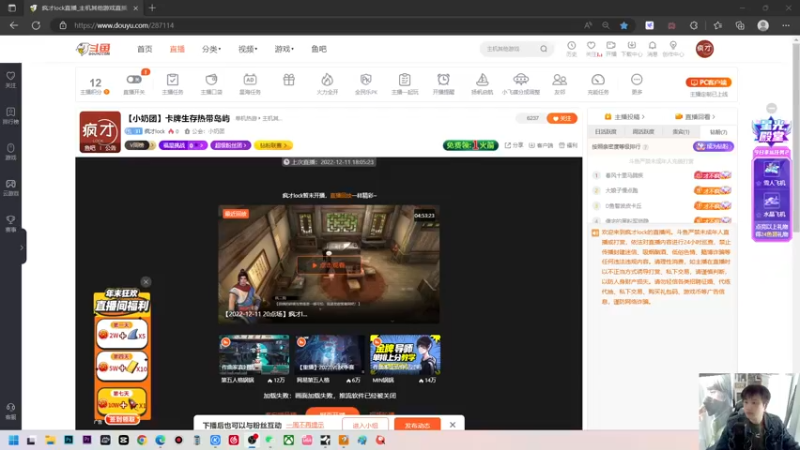Open the 直播回看 link
This screenshot has height=450, width=800.
point(695,117)
